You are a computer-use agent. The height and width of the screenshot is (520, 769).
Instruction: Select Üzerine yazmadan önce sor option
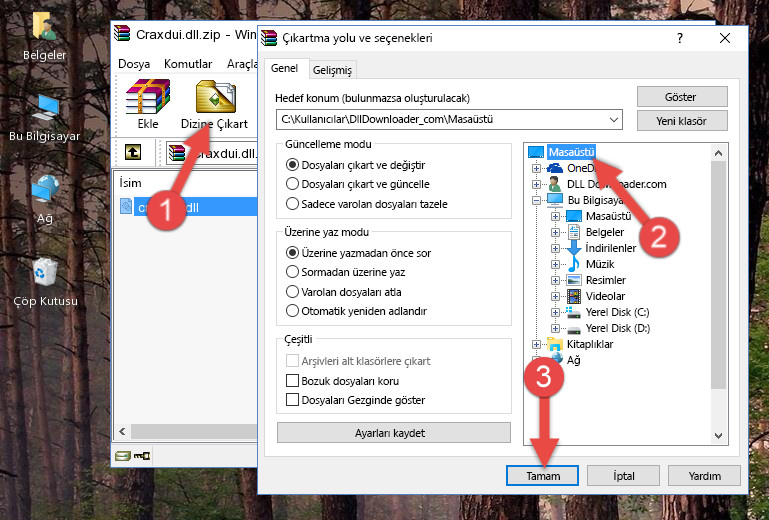pyautogui.click(x=292, y=253)
